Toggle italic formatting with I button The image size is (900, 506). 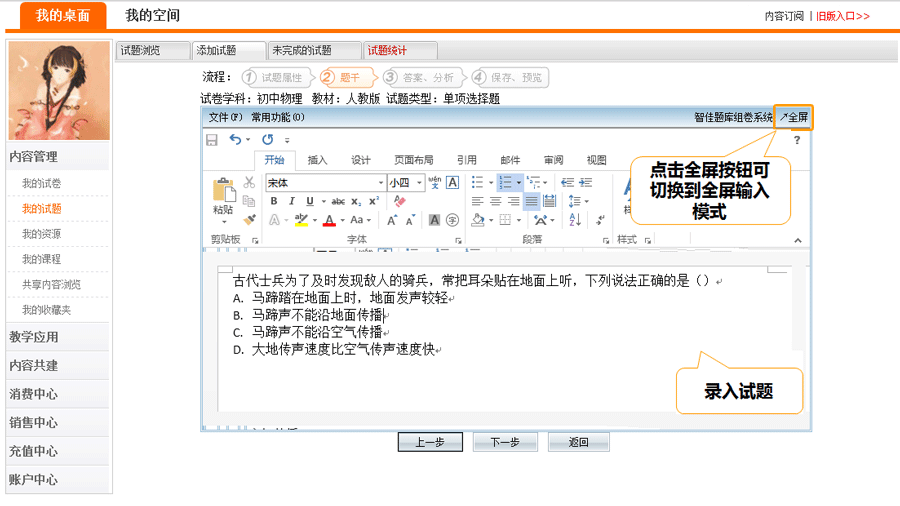[292, 201]
